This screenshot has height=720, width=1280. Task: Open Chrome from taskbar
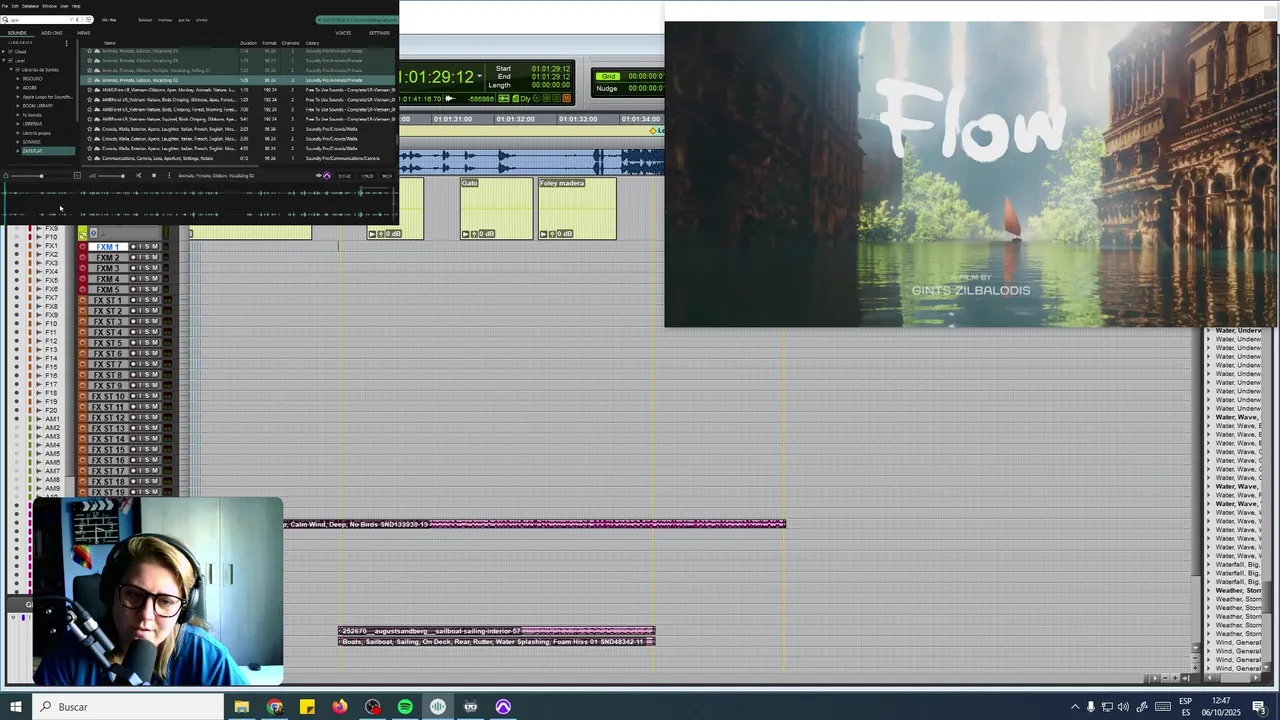coord(275,707)
